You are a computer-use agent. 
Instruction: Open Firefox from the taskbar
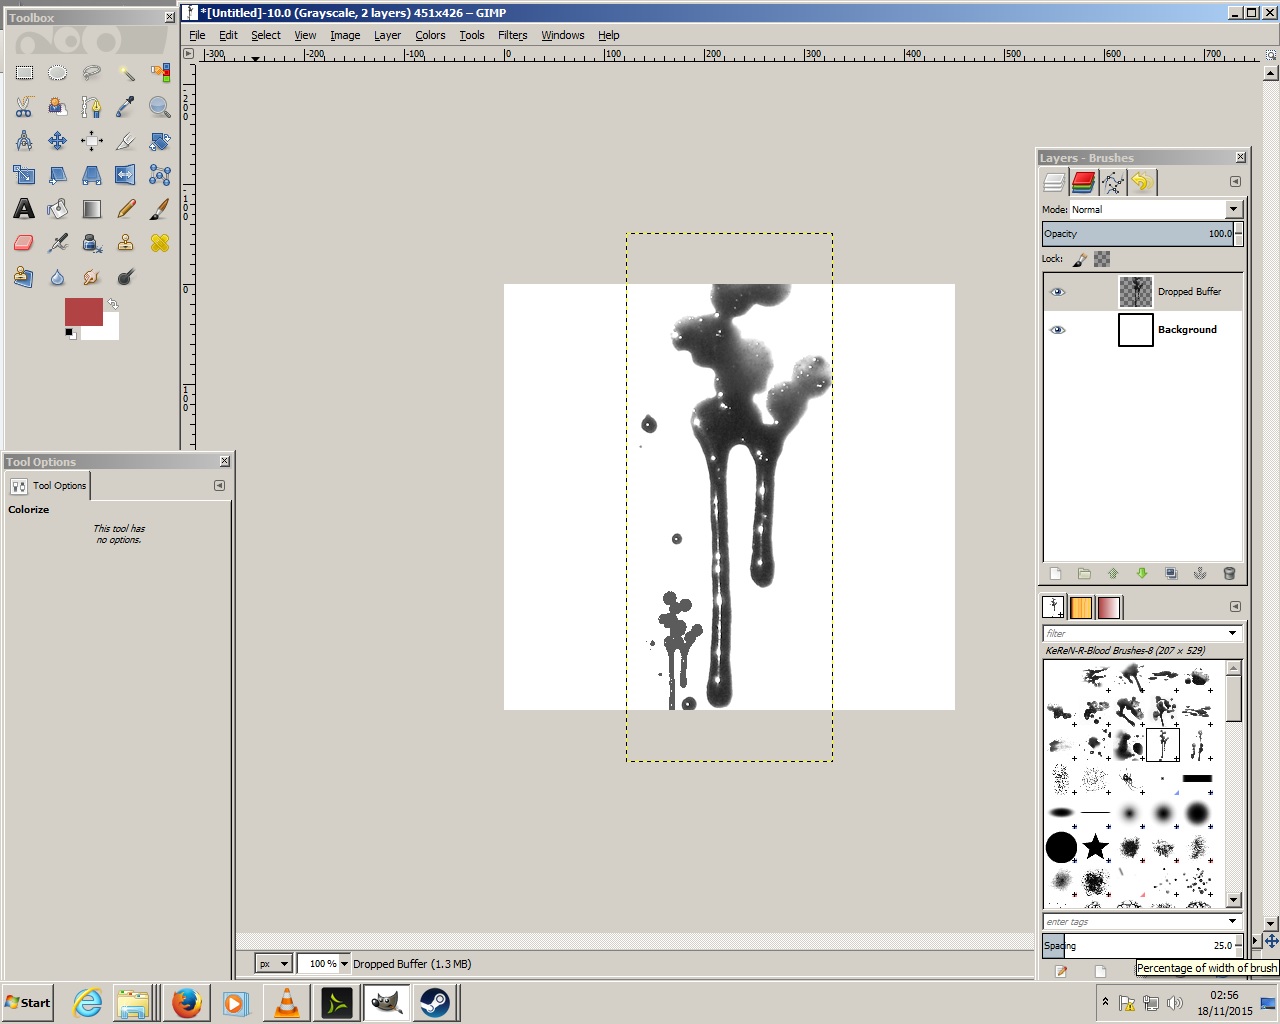pyautogui.click(x=186, y=1003)
